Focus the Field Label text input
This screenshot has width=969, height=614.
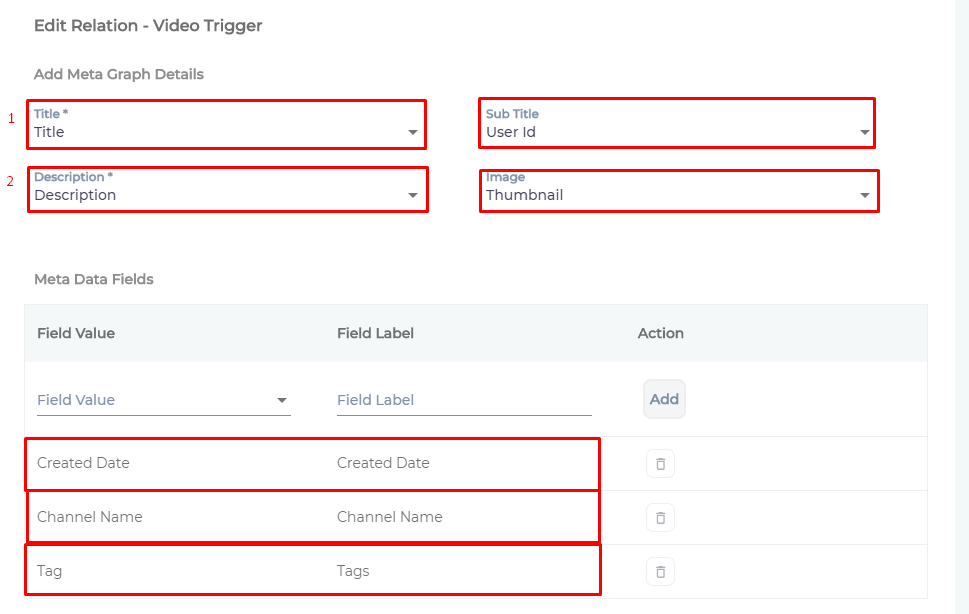point(463,400)
